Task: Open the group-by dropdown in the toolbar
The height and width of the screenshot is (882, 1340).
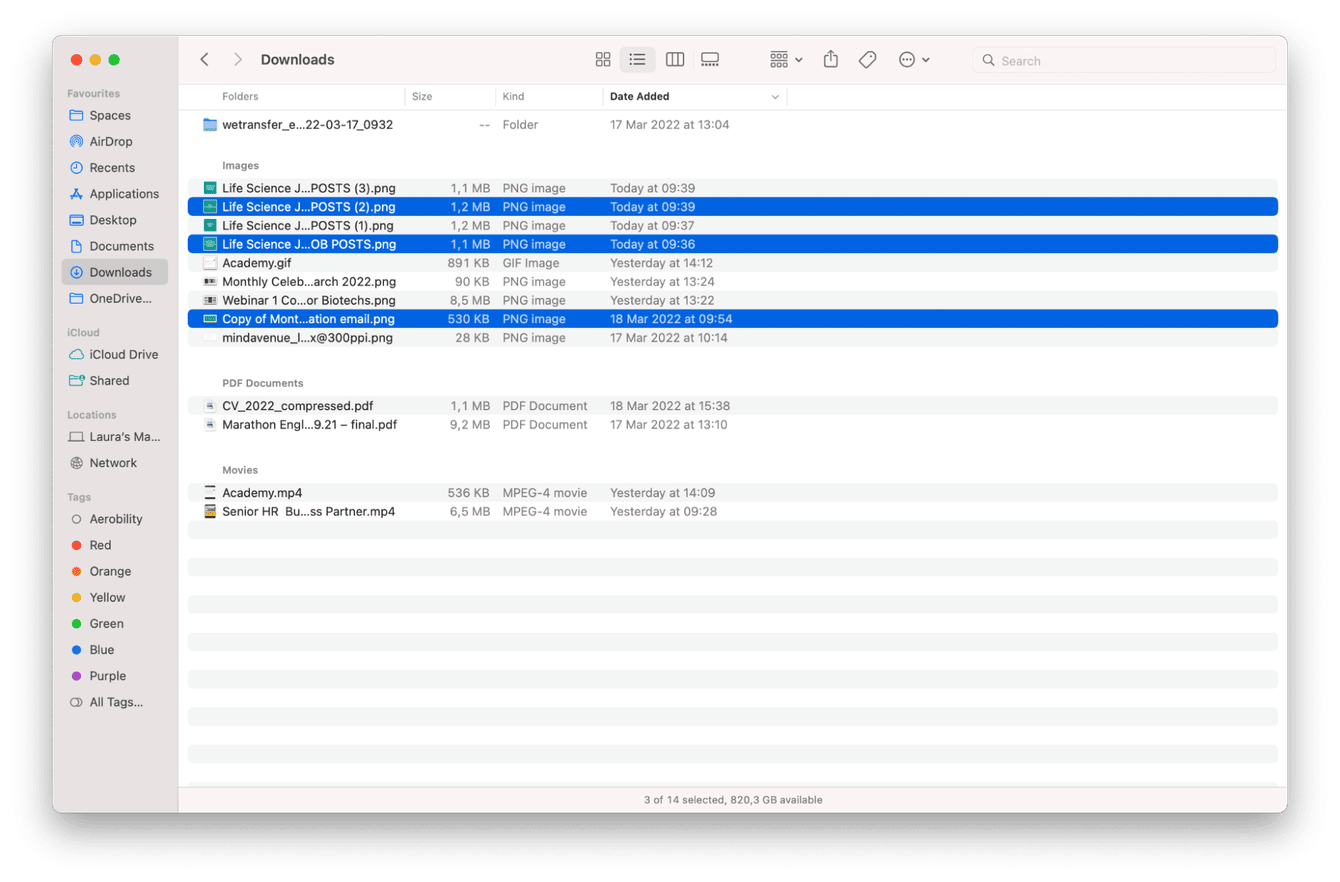Action: coord(785,59)
